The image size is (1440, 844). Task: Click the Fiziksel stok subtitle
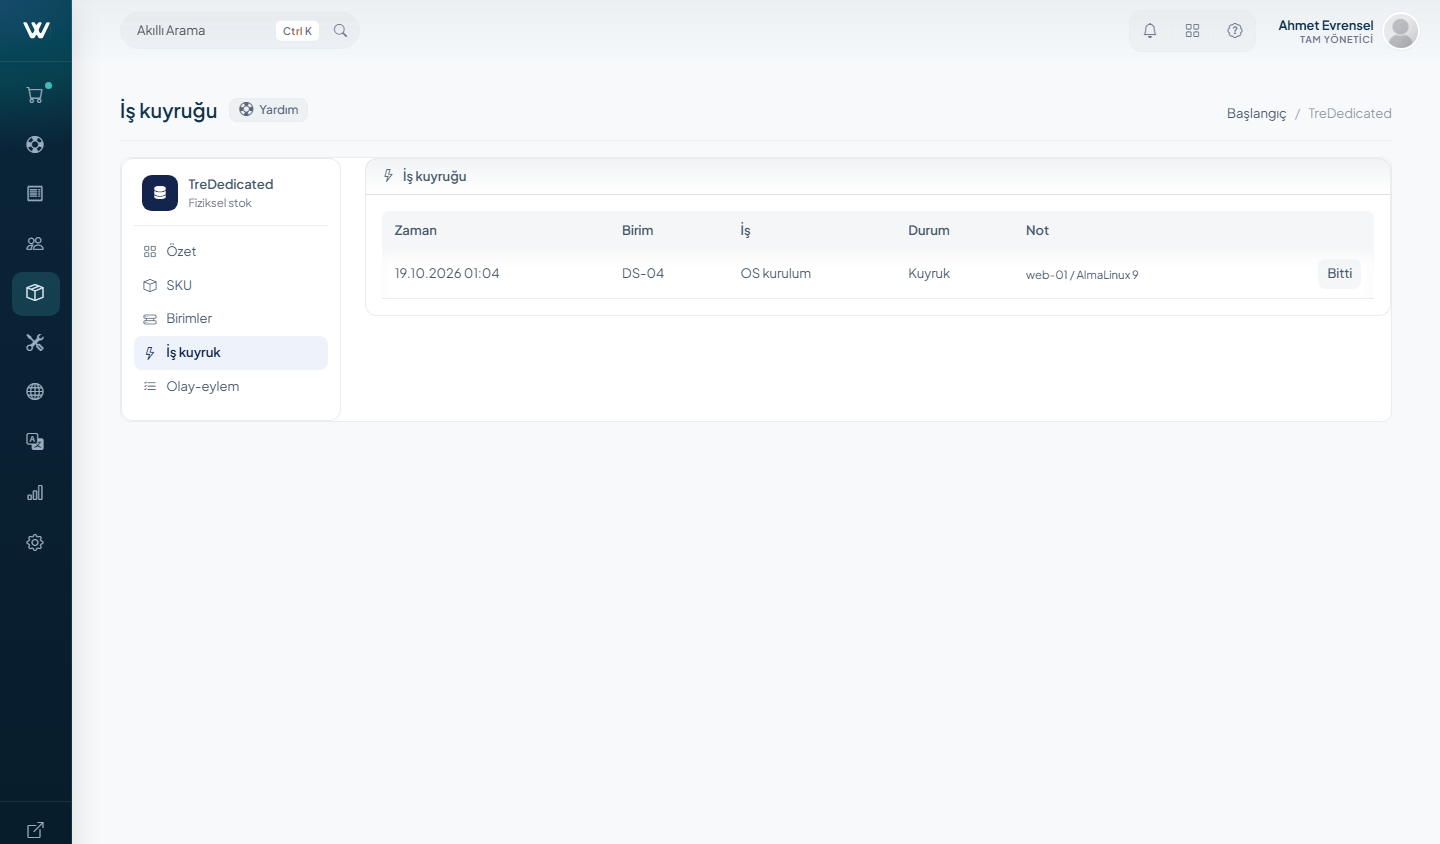coord(220,203)
